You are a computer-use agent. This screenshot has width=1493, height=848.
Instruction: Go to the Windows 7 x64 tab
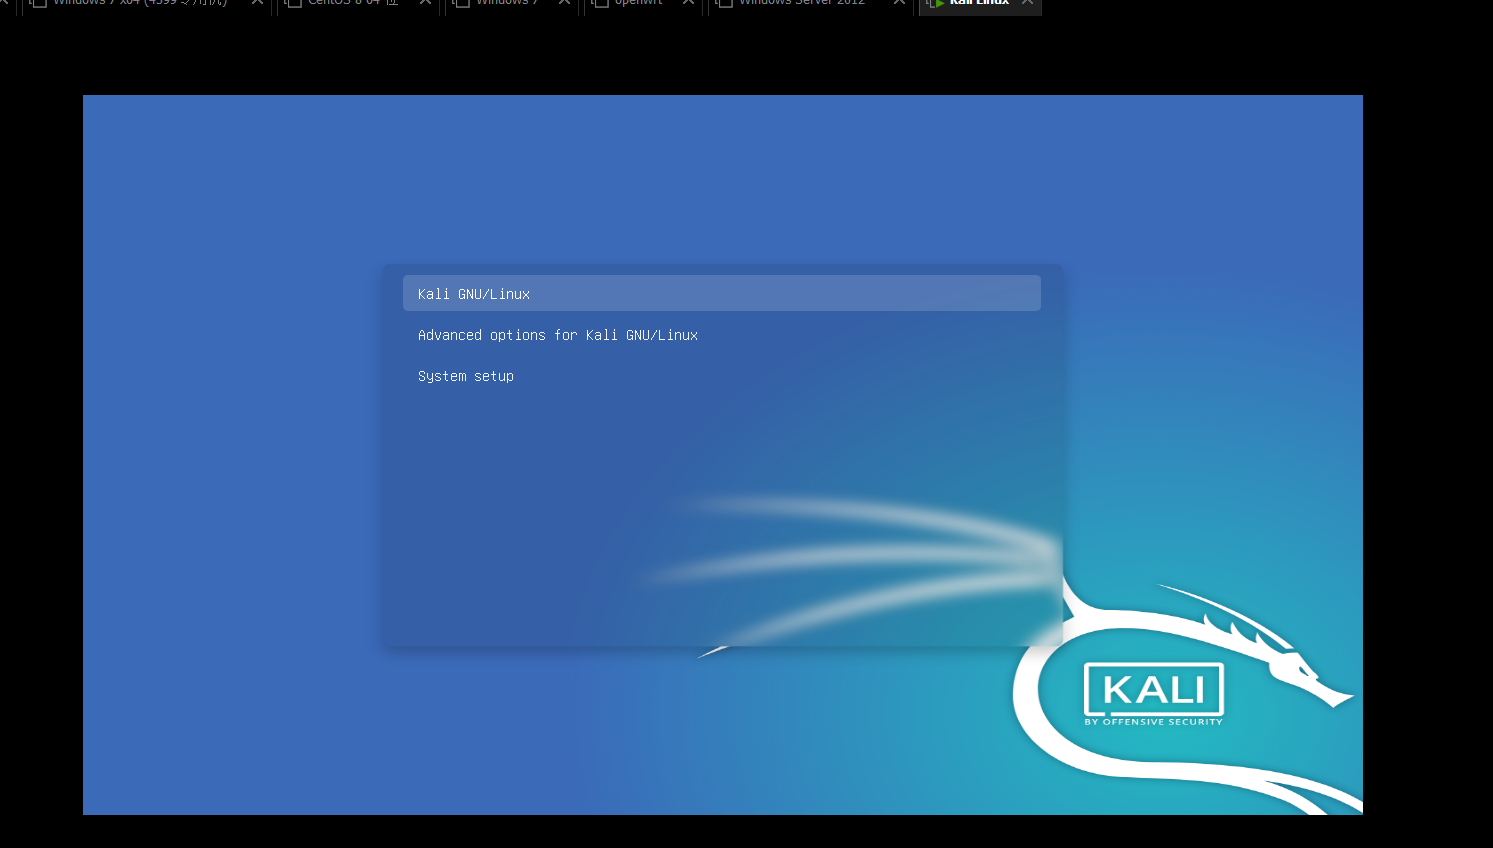click(140, 3)
